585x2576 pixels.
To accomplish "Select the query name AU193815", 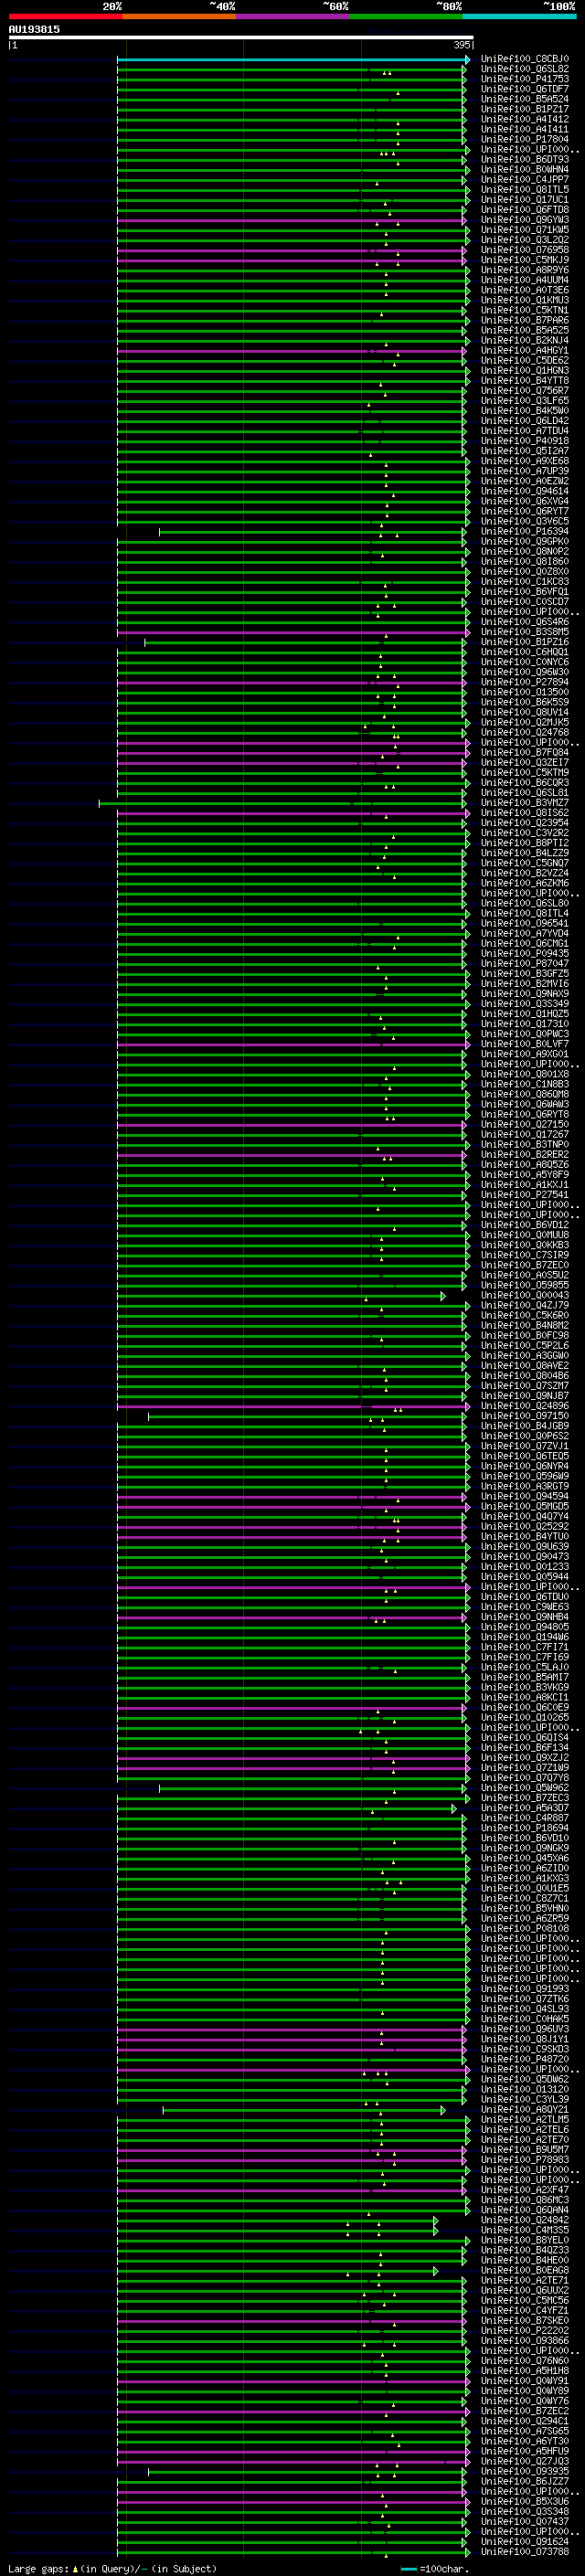I will 34,30.
